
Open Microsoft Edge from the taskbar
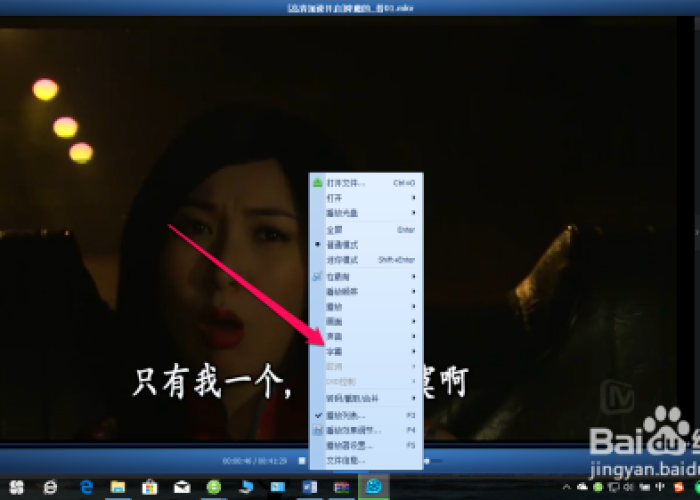(x=86, y=487)
